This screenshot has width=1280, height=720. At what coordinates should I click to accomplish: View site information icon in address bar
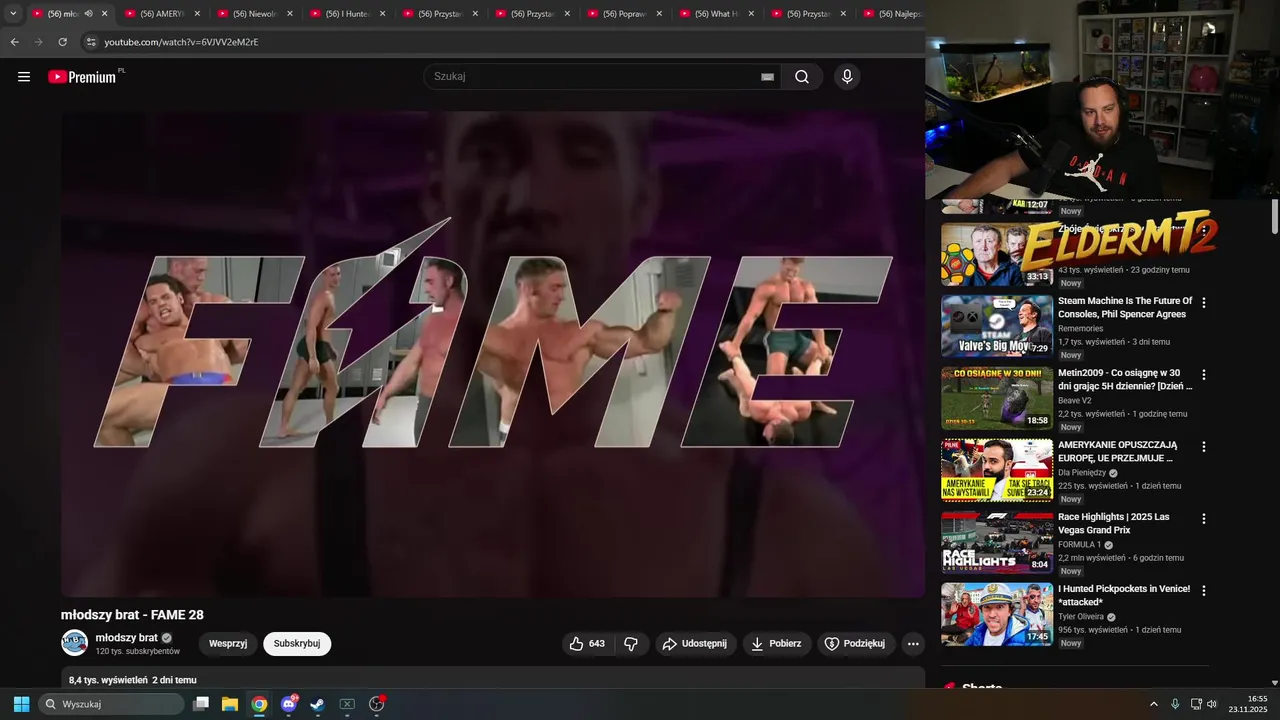click(x=91, y=42)
